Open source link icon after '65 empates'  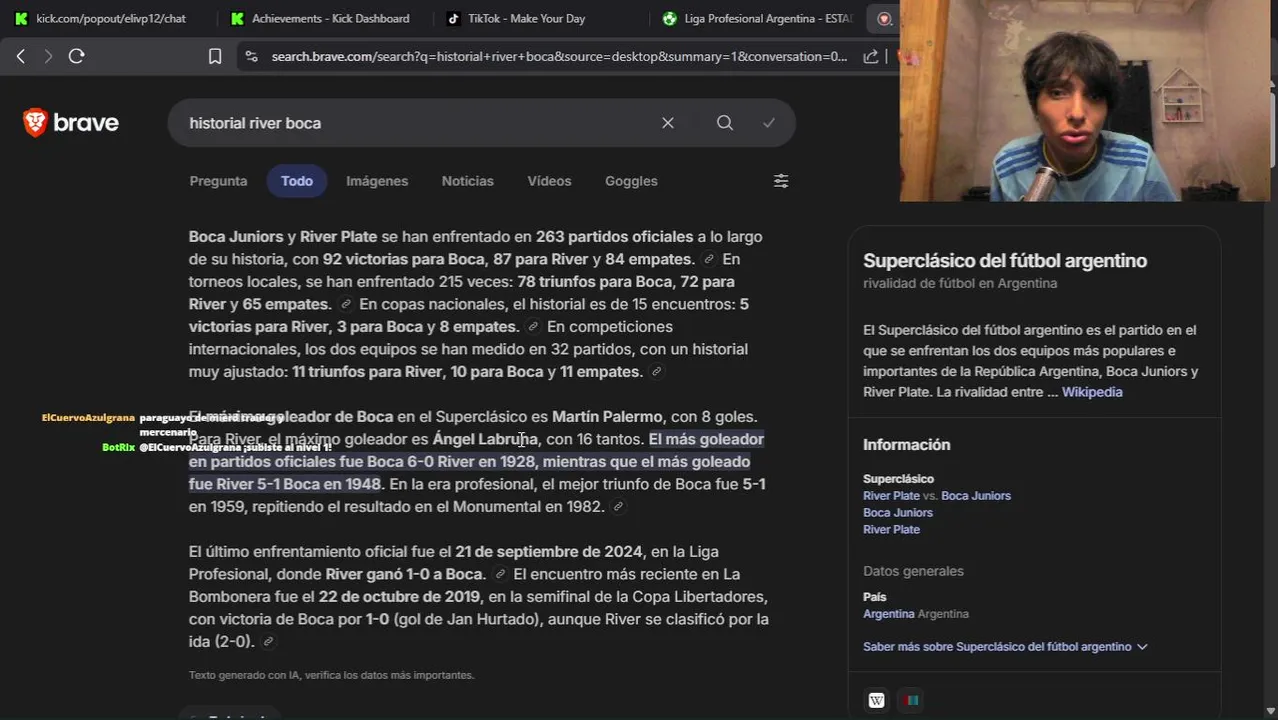click(x=346, y=305)
